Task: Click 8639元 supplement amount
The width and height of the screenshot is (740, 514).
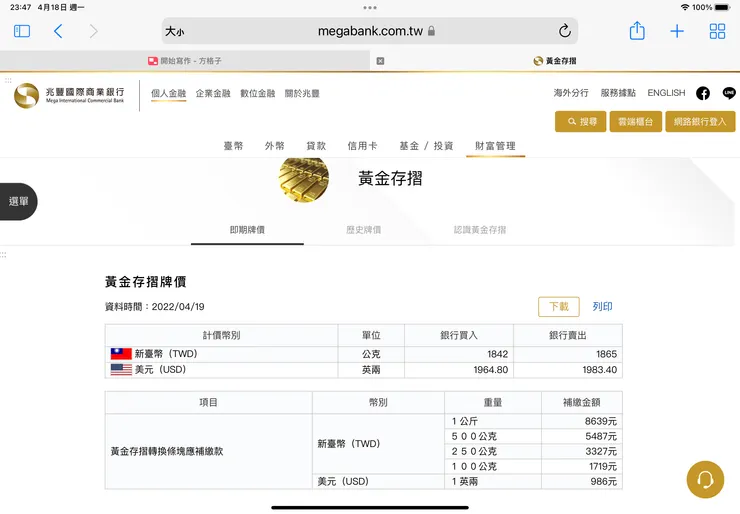Action: point(601,421)
